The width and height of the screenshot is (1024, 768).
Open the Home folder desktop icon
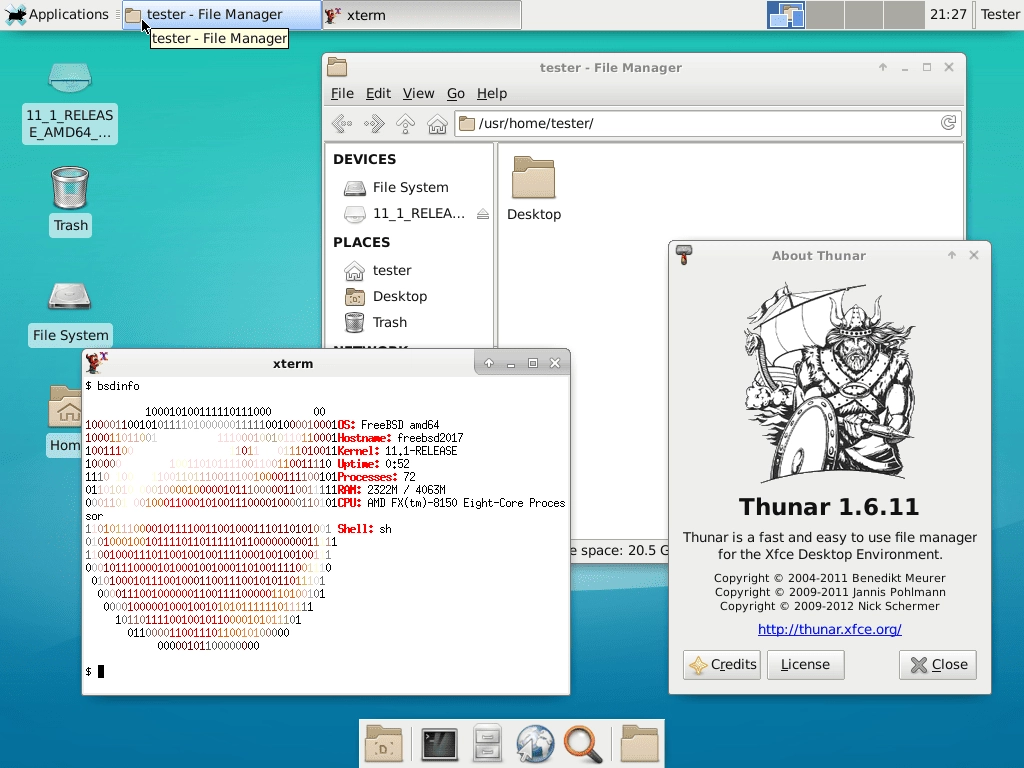pyautogui.click(x=65, y=420)
